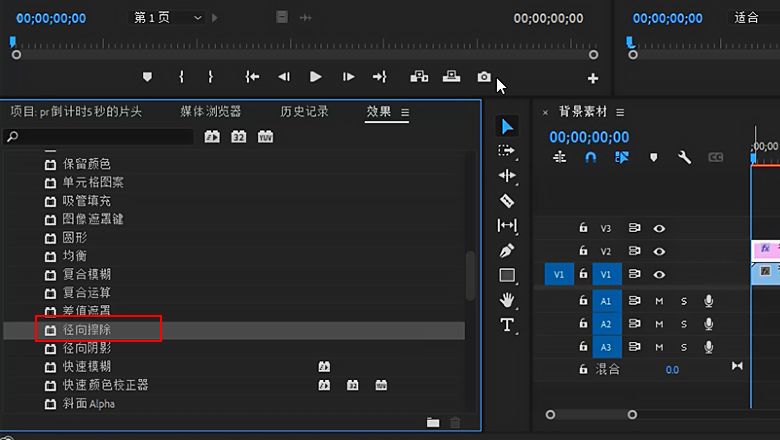Screen dimensions: 780x440
Task: Mute audio track A1
Action: [x=659, y=301]
